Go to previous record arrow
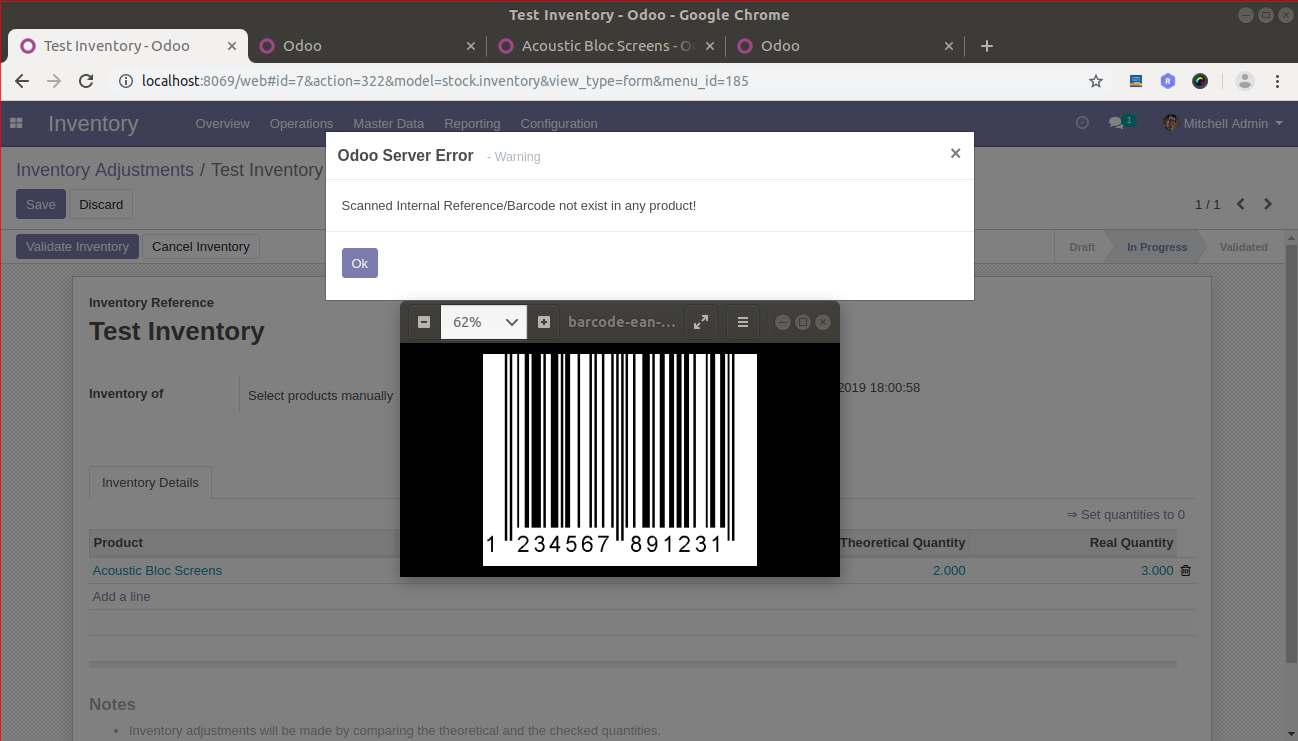 (x=1240, y=204)
